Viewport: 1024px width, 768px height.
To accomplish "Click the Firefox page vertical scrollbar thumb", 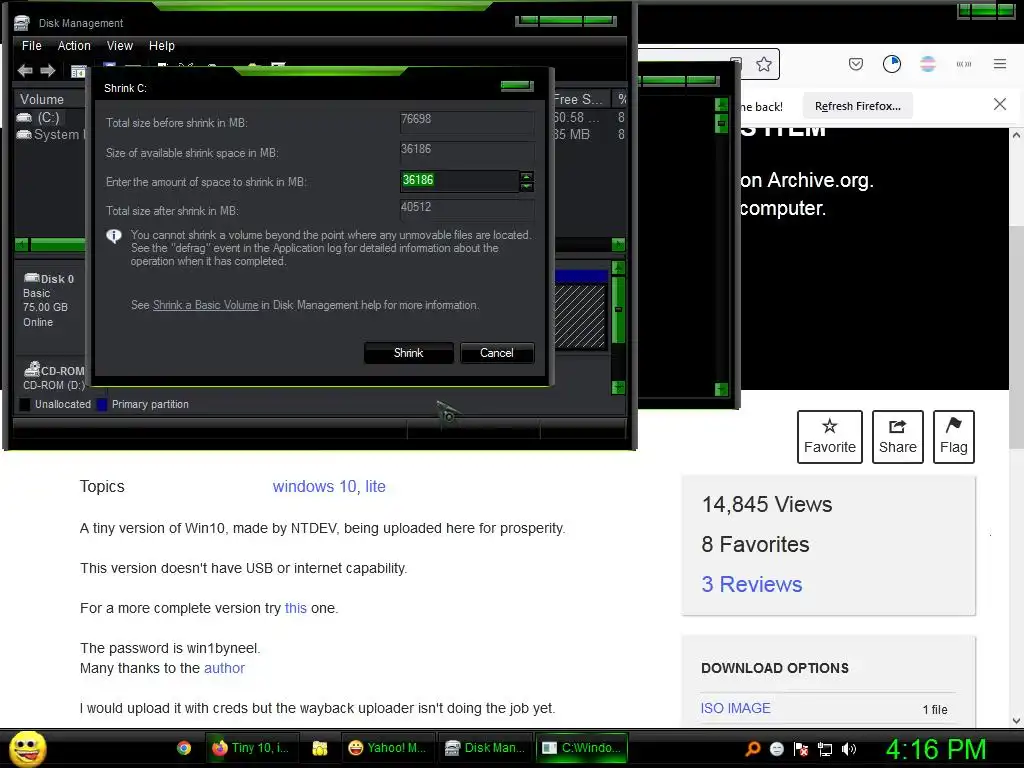I will tap(1016, 336).
